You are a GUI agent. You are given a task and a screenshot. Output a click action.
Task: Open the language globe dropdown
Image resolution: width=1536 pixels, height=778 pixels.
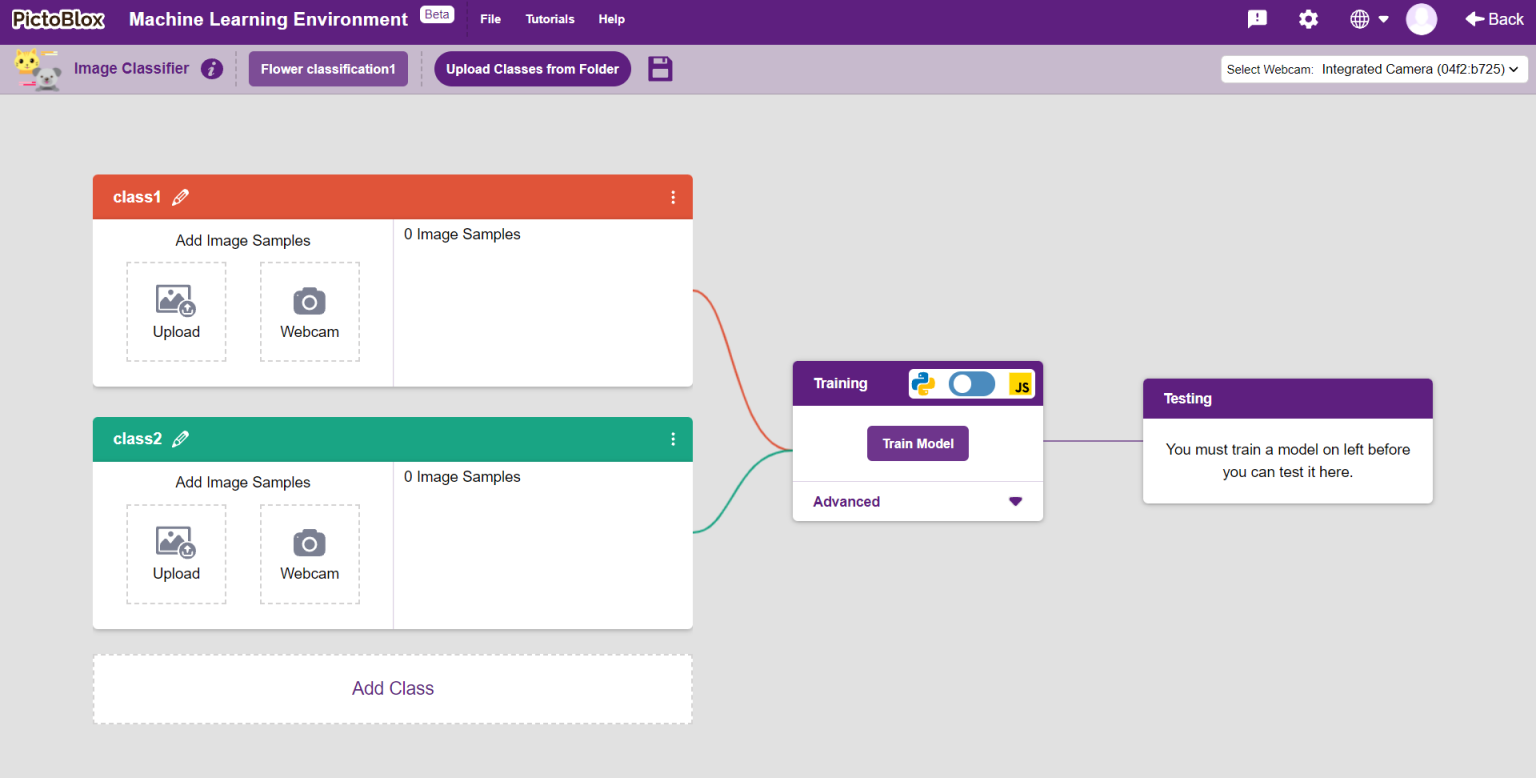1368,19
